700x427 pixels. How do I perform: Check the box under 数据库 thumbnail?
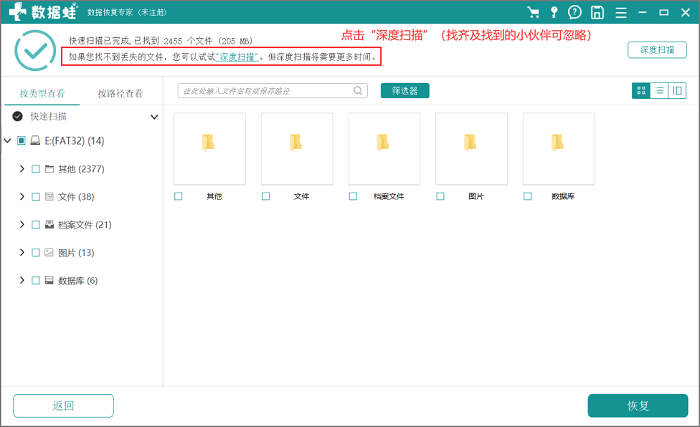tap(528, 196)
